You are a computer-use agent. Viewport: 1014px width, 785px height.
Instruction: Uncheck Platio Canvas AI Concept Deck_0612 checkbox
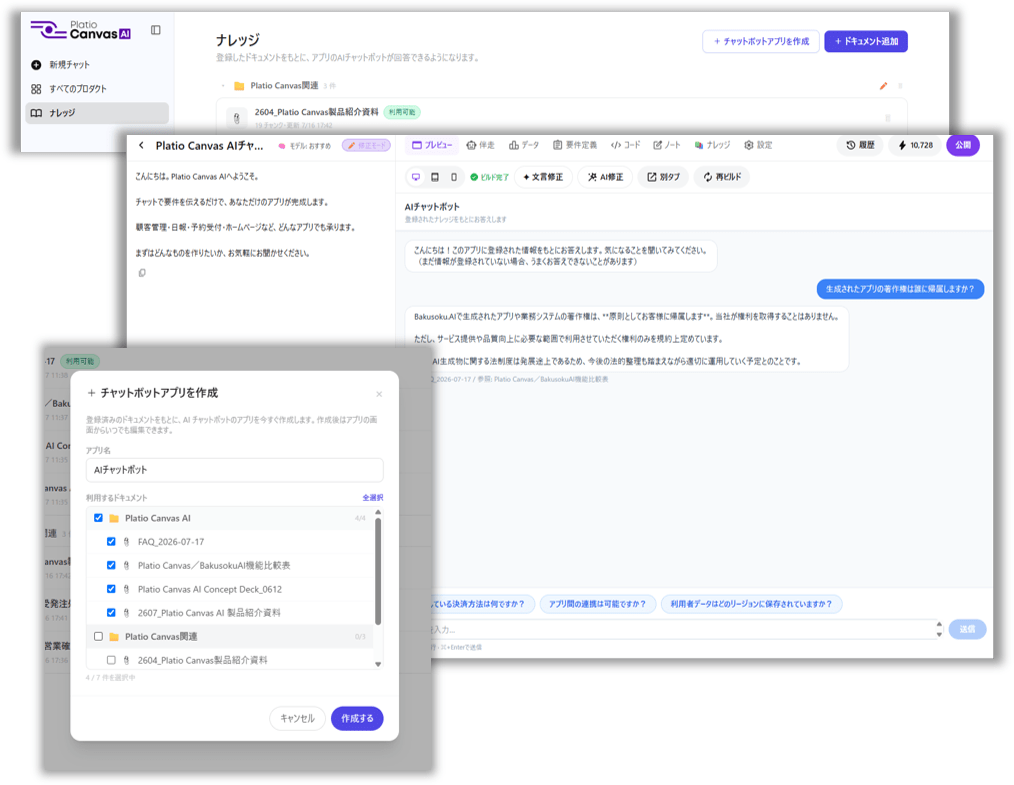coord(111,589)
